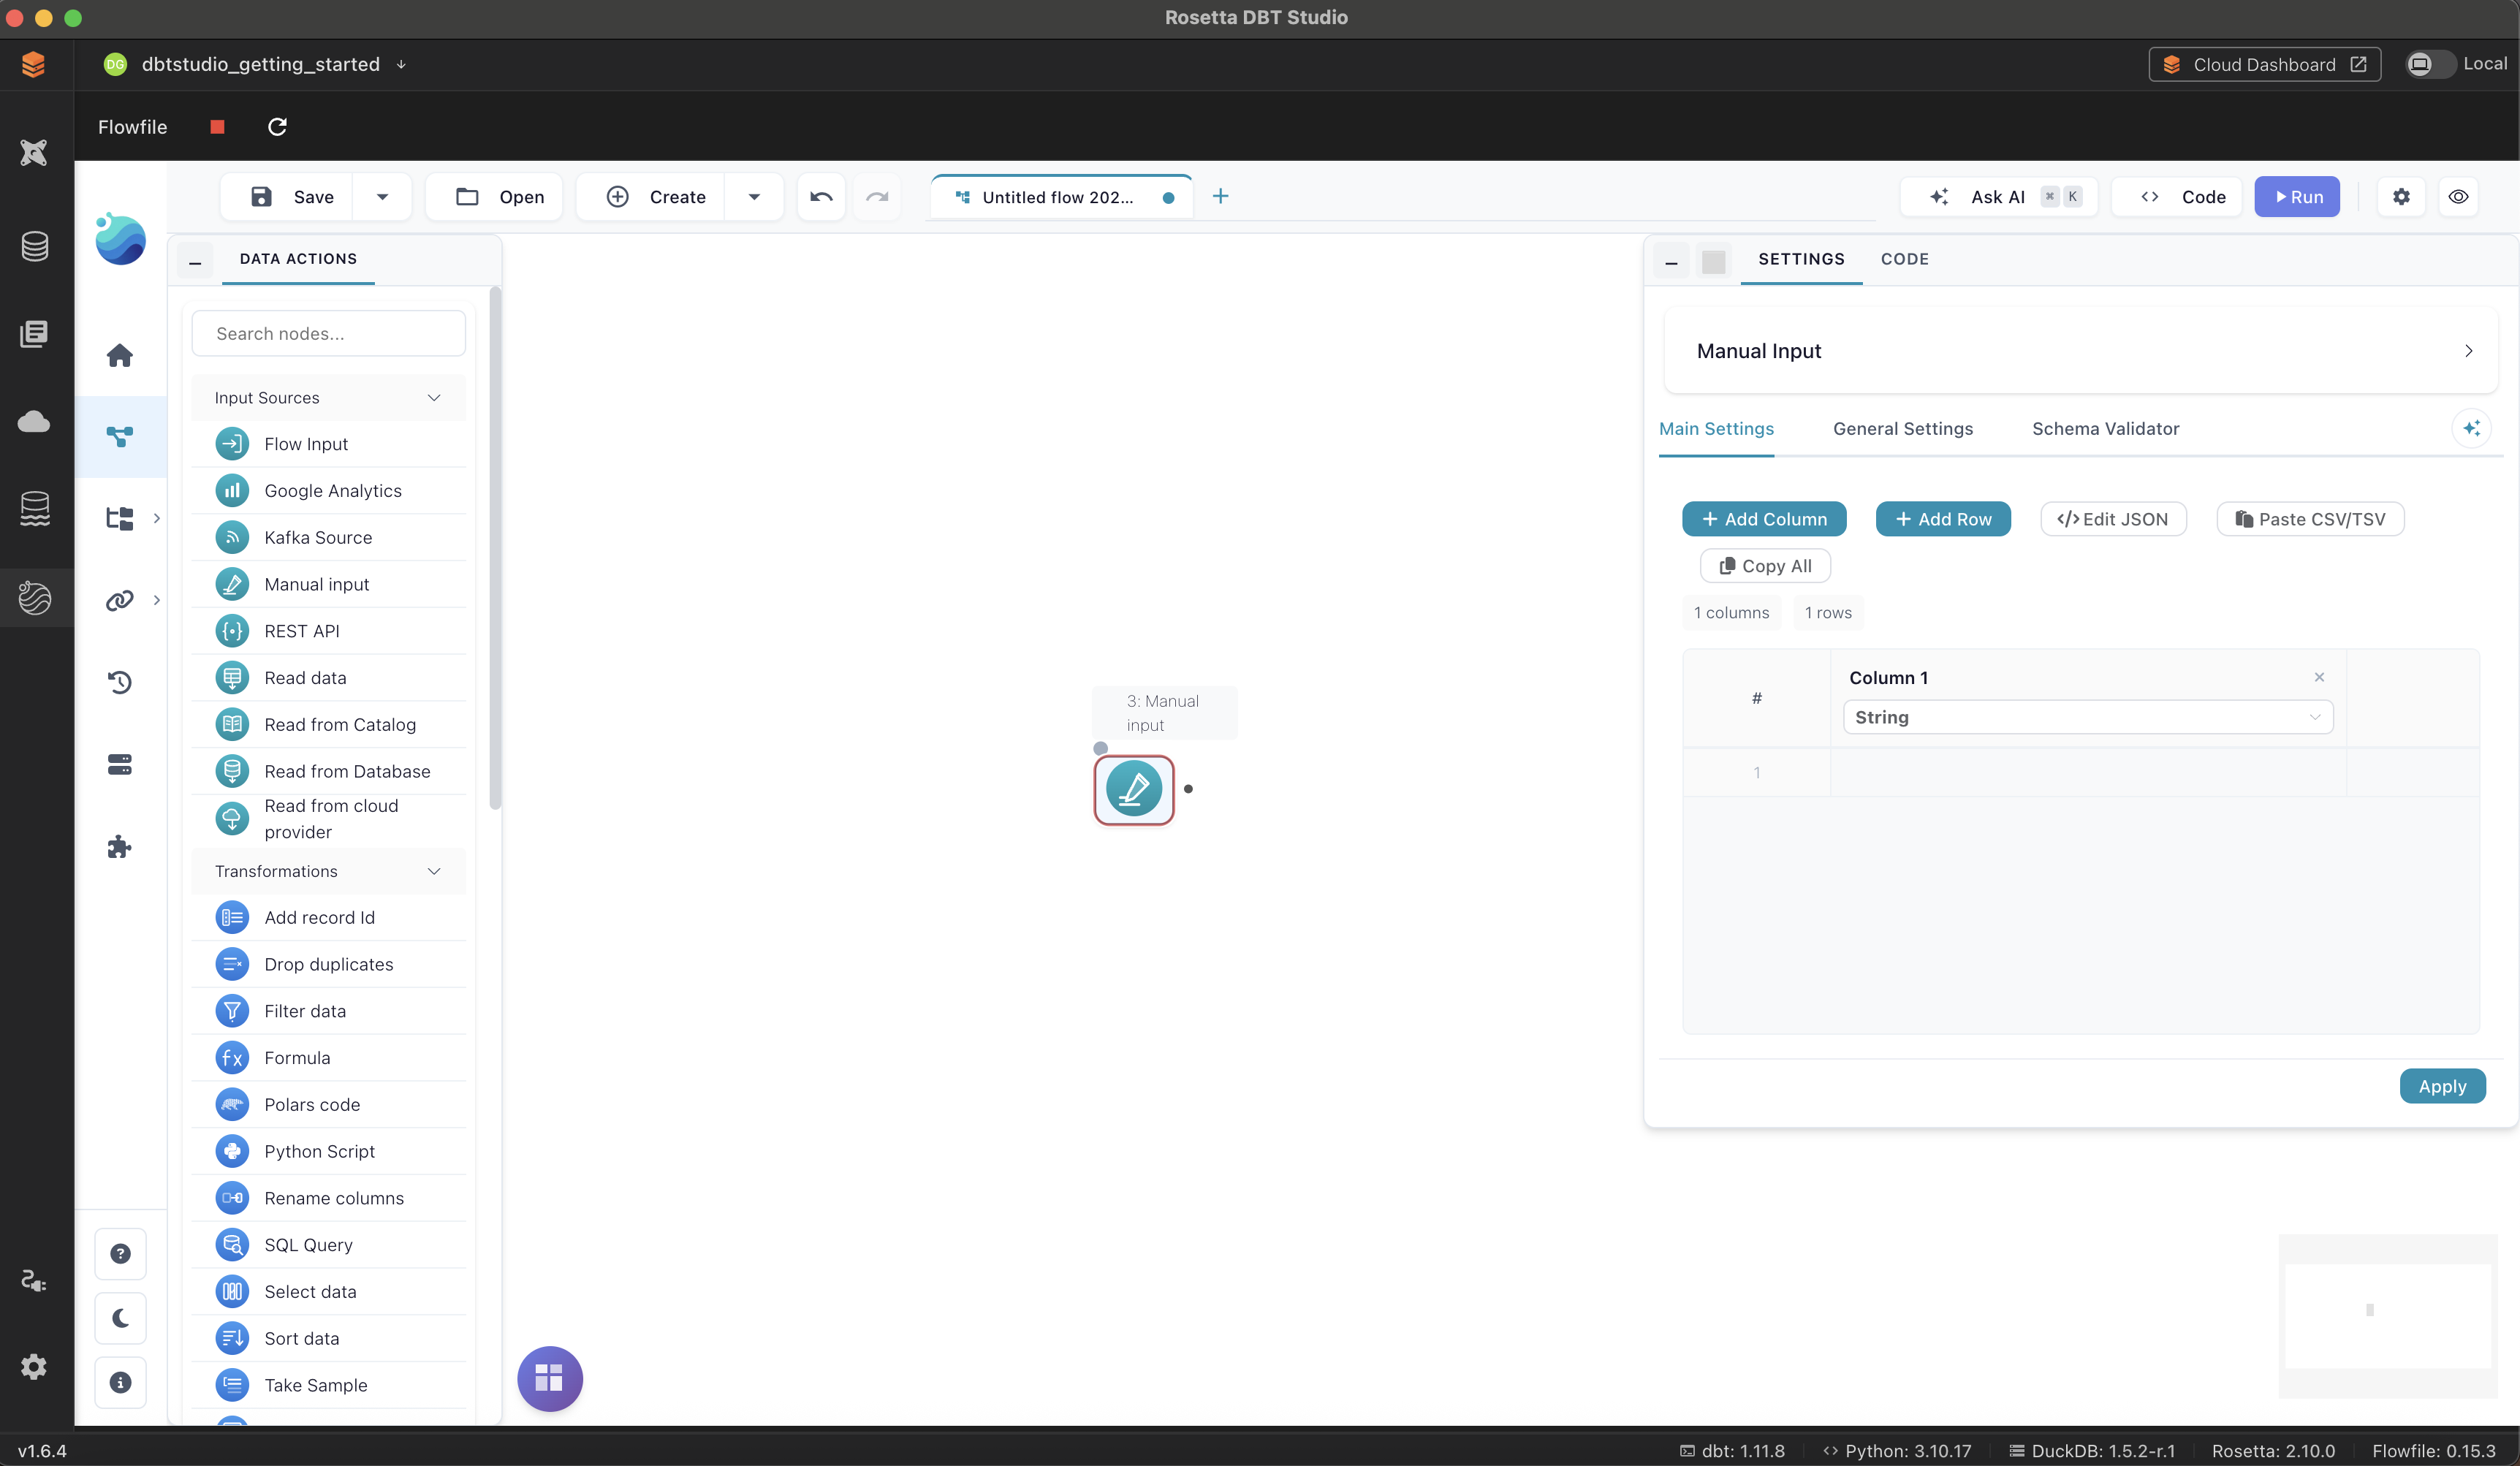This screenshot has width=2520, height=1466.
Task: Stop Flowfile with the red square
Action: pos(217,127)
